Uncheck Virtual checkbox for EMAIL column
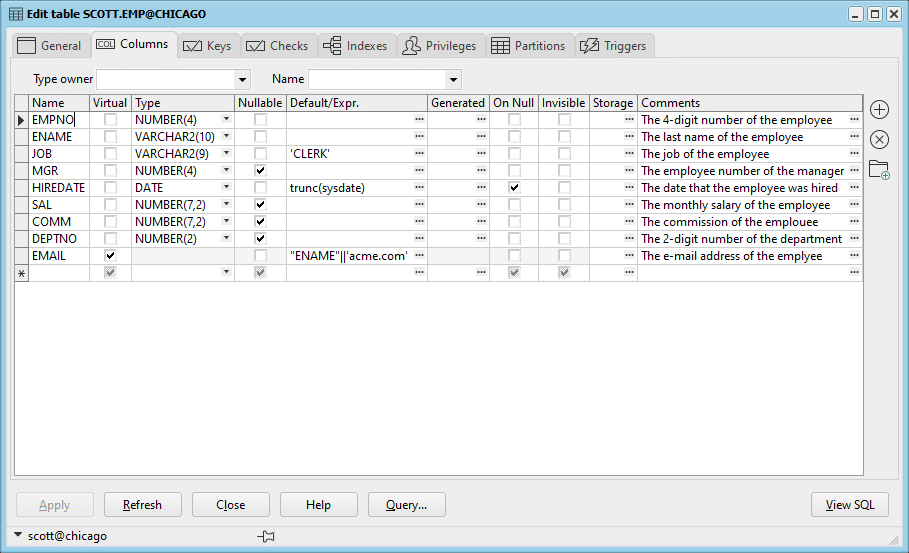Image resolution: width=909 pixels, height=553 pixels. point(110,255)
